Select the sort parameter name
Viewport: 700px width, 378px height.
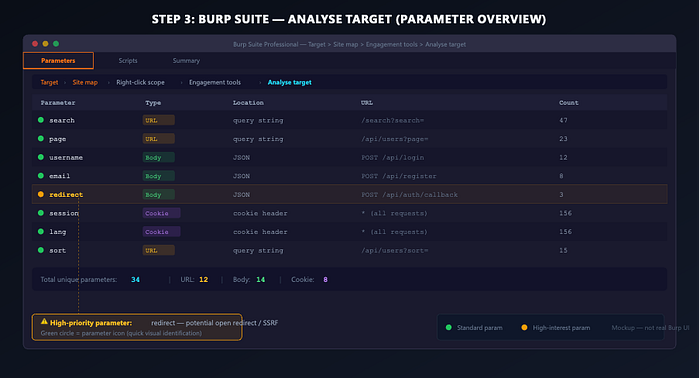tap(58, 250)
